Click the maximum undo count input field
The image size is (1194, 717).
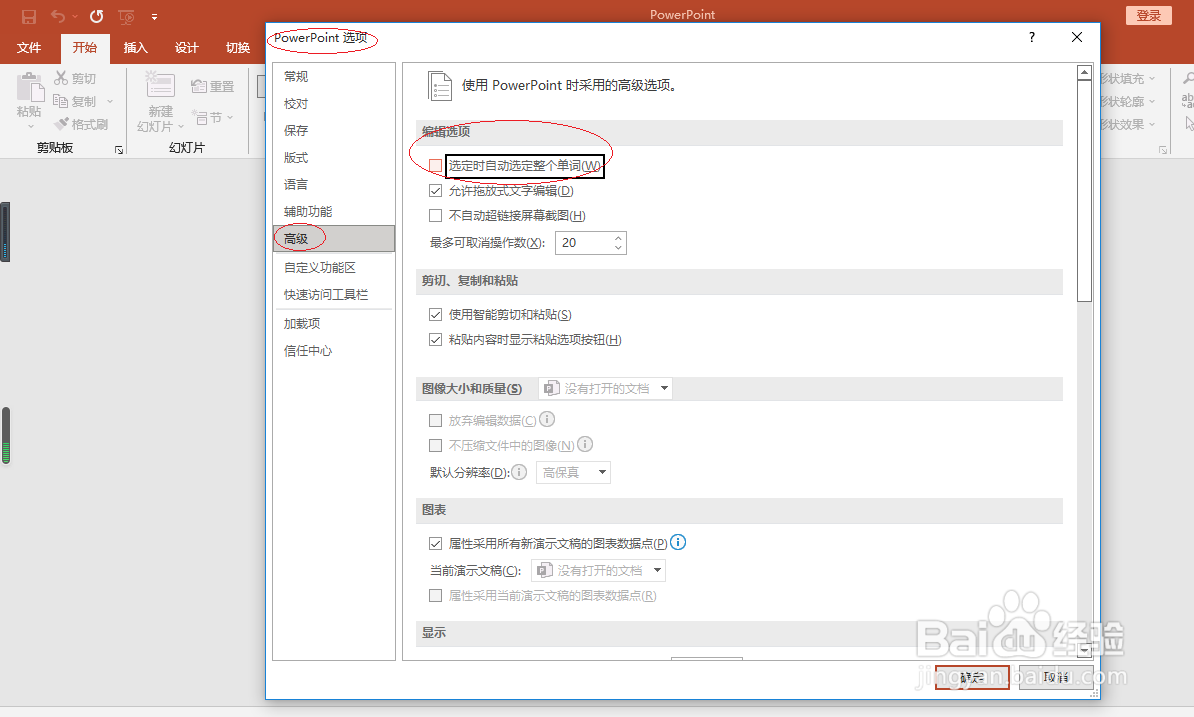(x=583, y=243)
